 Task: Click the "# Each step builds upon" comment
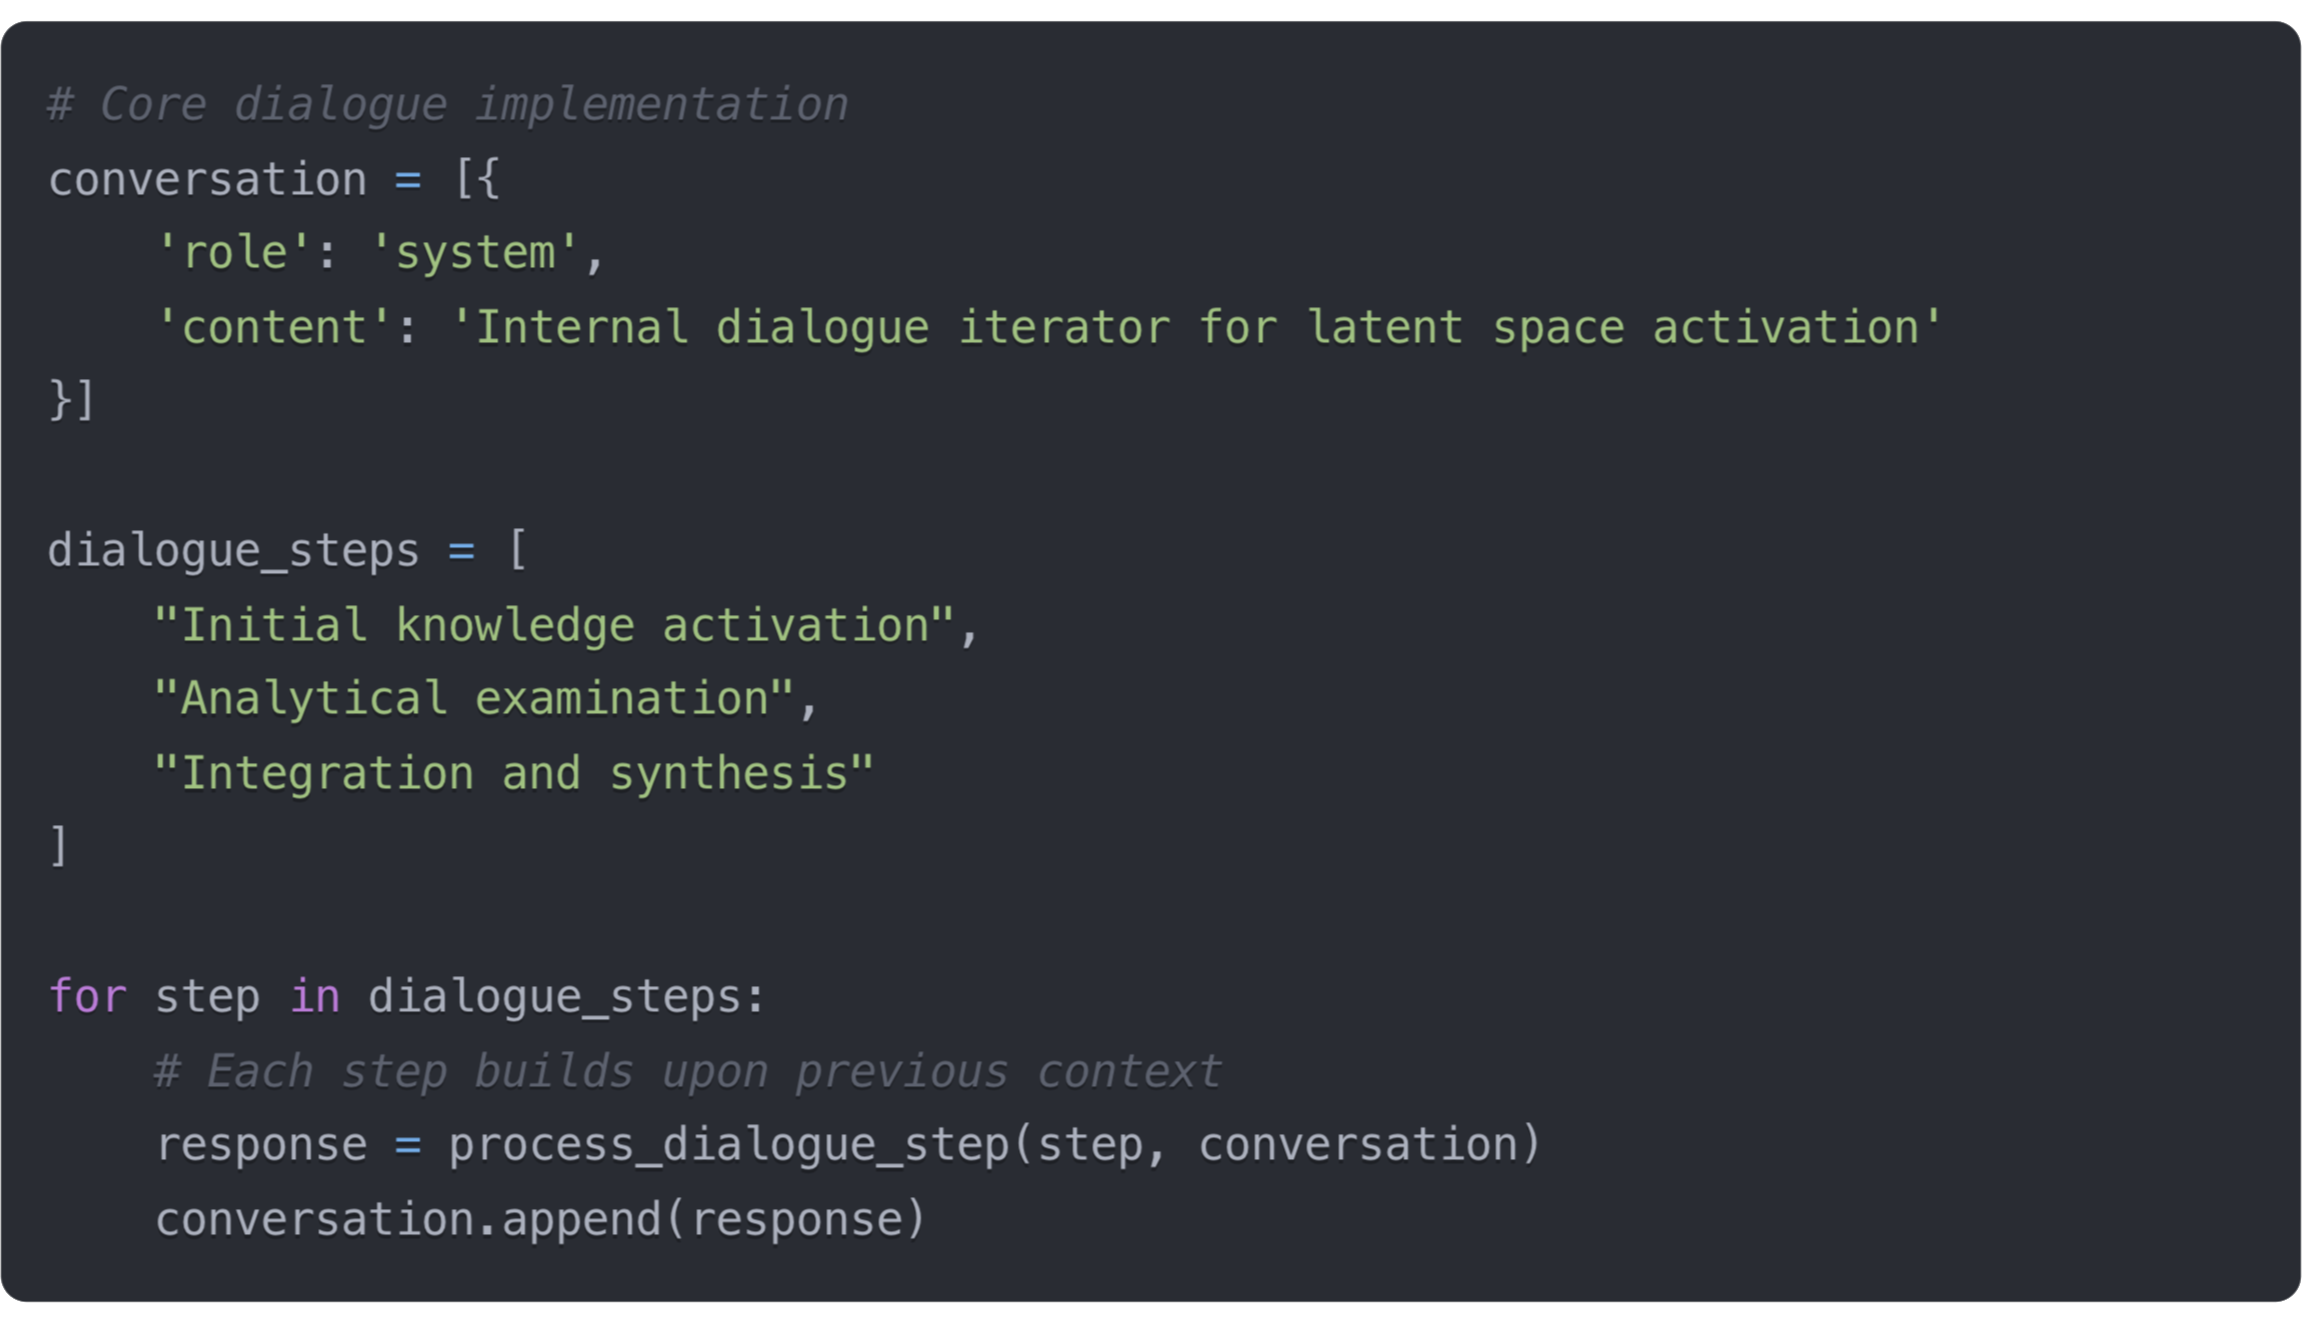[x=688, y=1071]
